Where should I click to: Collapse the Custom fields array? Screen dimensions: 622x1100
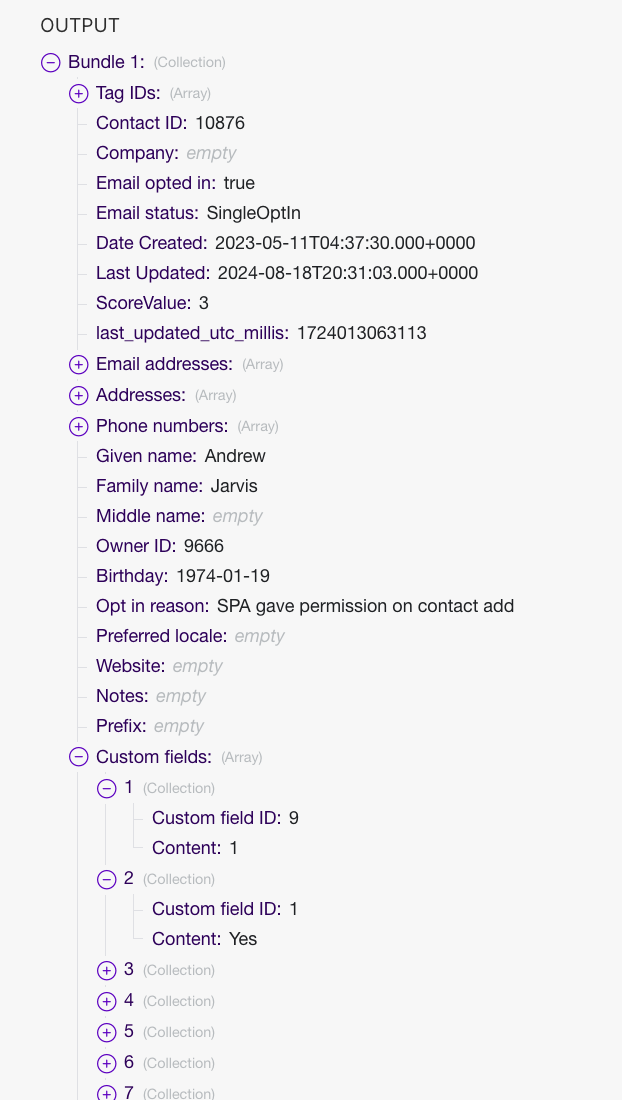(x=78, y=757)
